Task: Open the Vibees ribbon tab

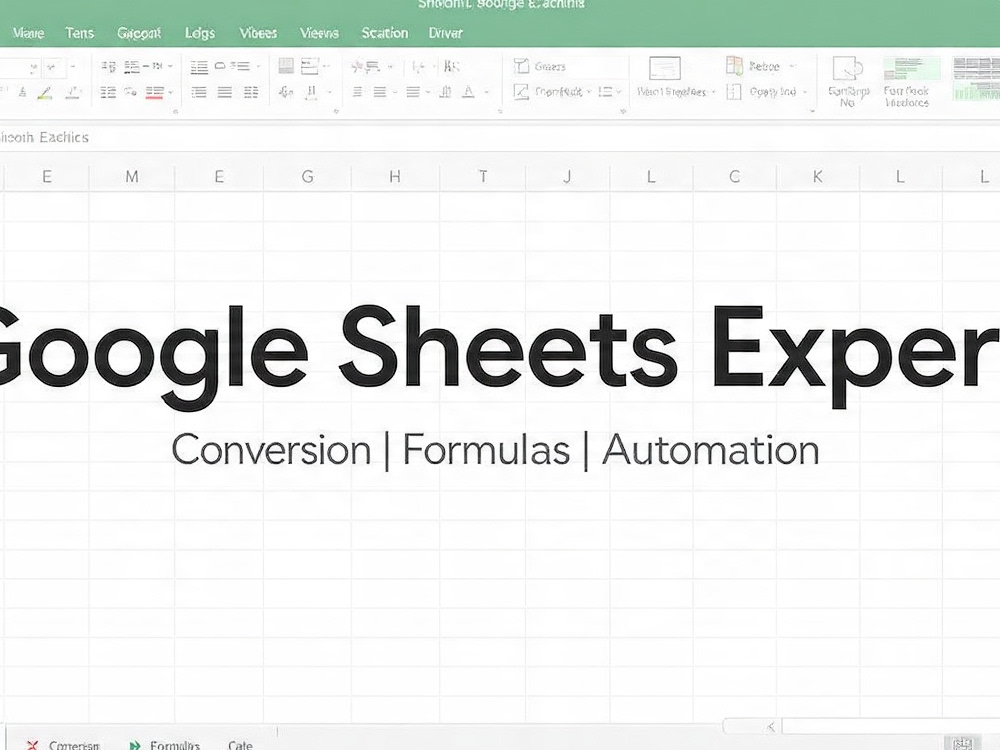Action: click(x=258, y=33)
